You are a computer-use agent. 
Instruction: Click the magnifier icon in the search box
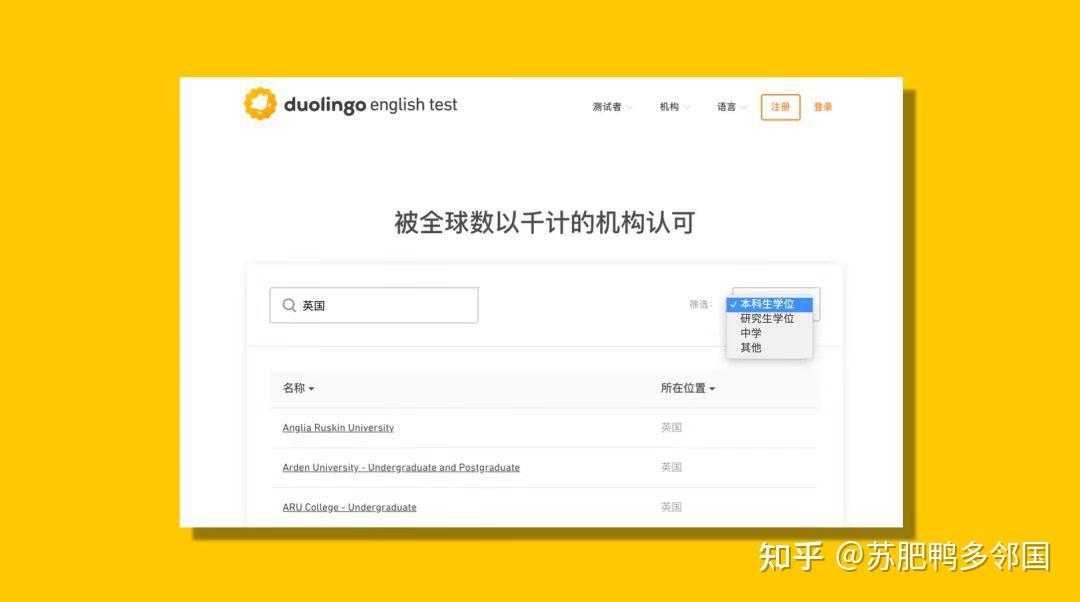click(289, 305)
